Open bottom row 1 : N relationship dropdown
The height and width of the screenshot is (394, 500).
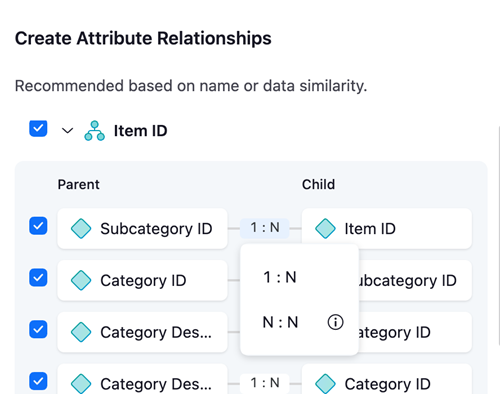pos(265,383)
